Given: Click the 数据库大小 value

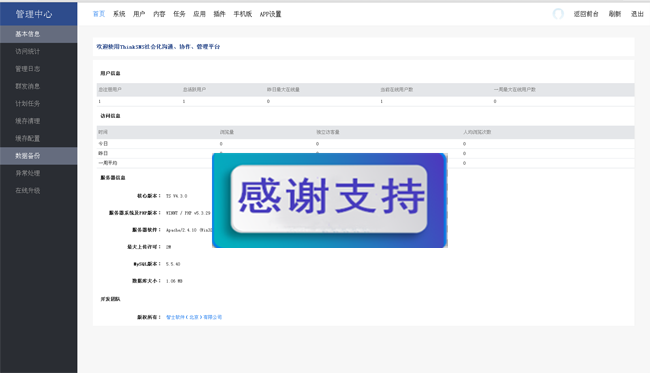Looking at the screenshot, I should point(174,281).
